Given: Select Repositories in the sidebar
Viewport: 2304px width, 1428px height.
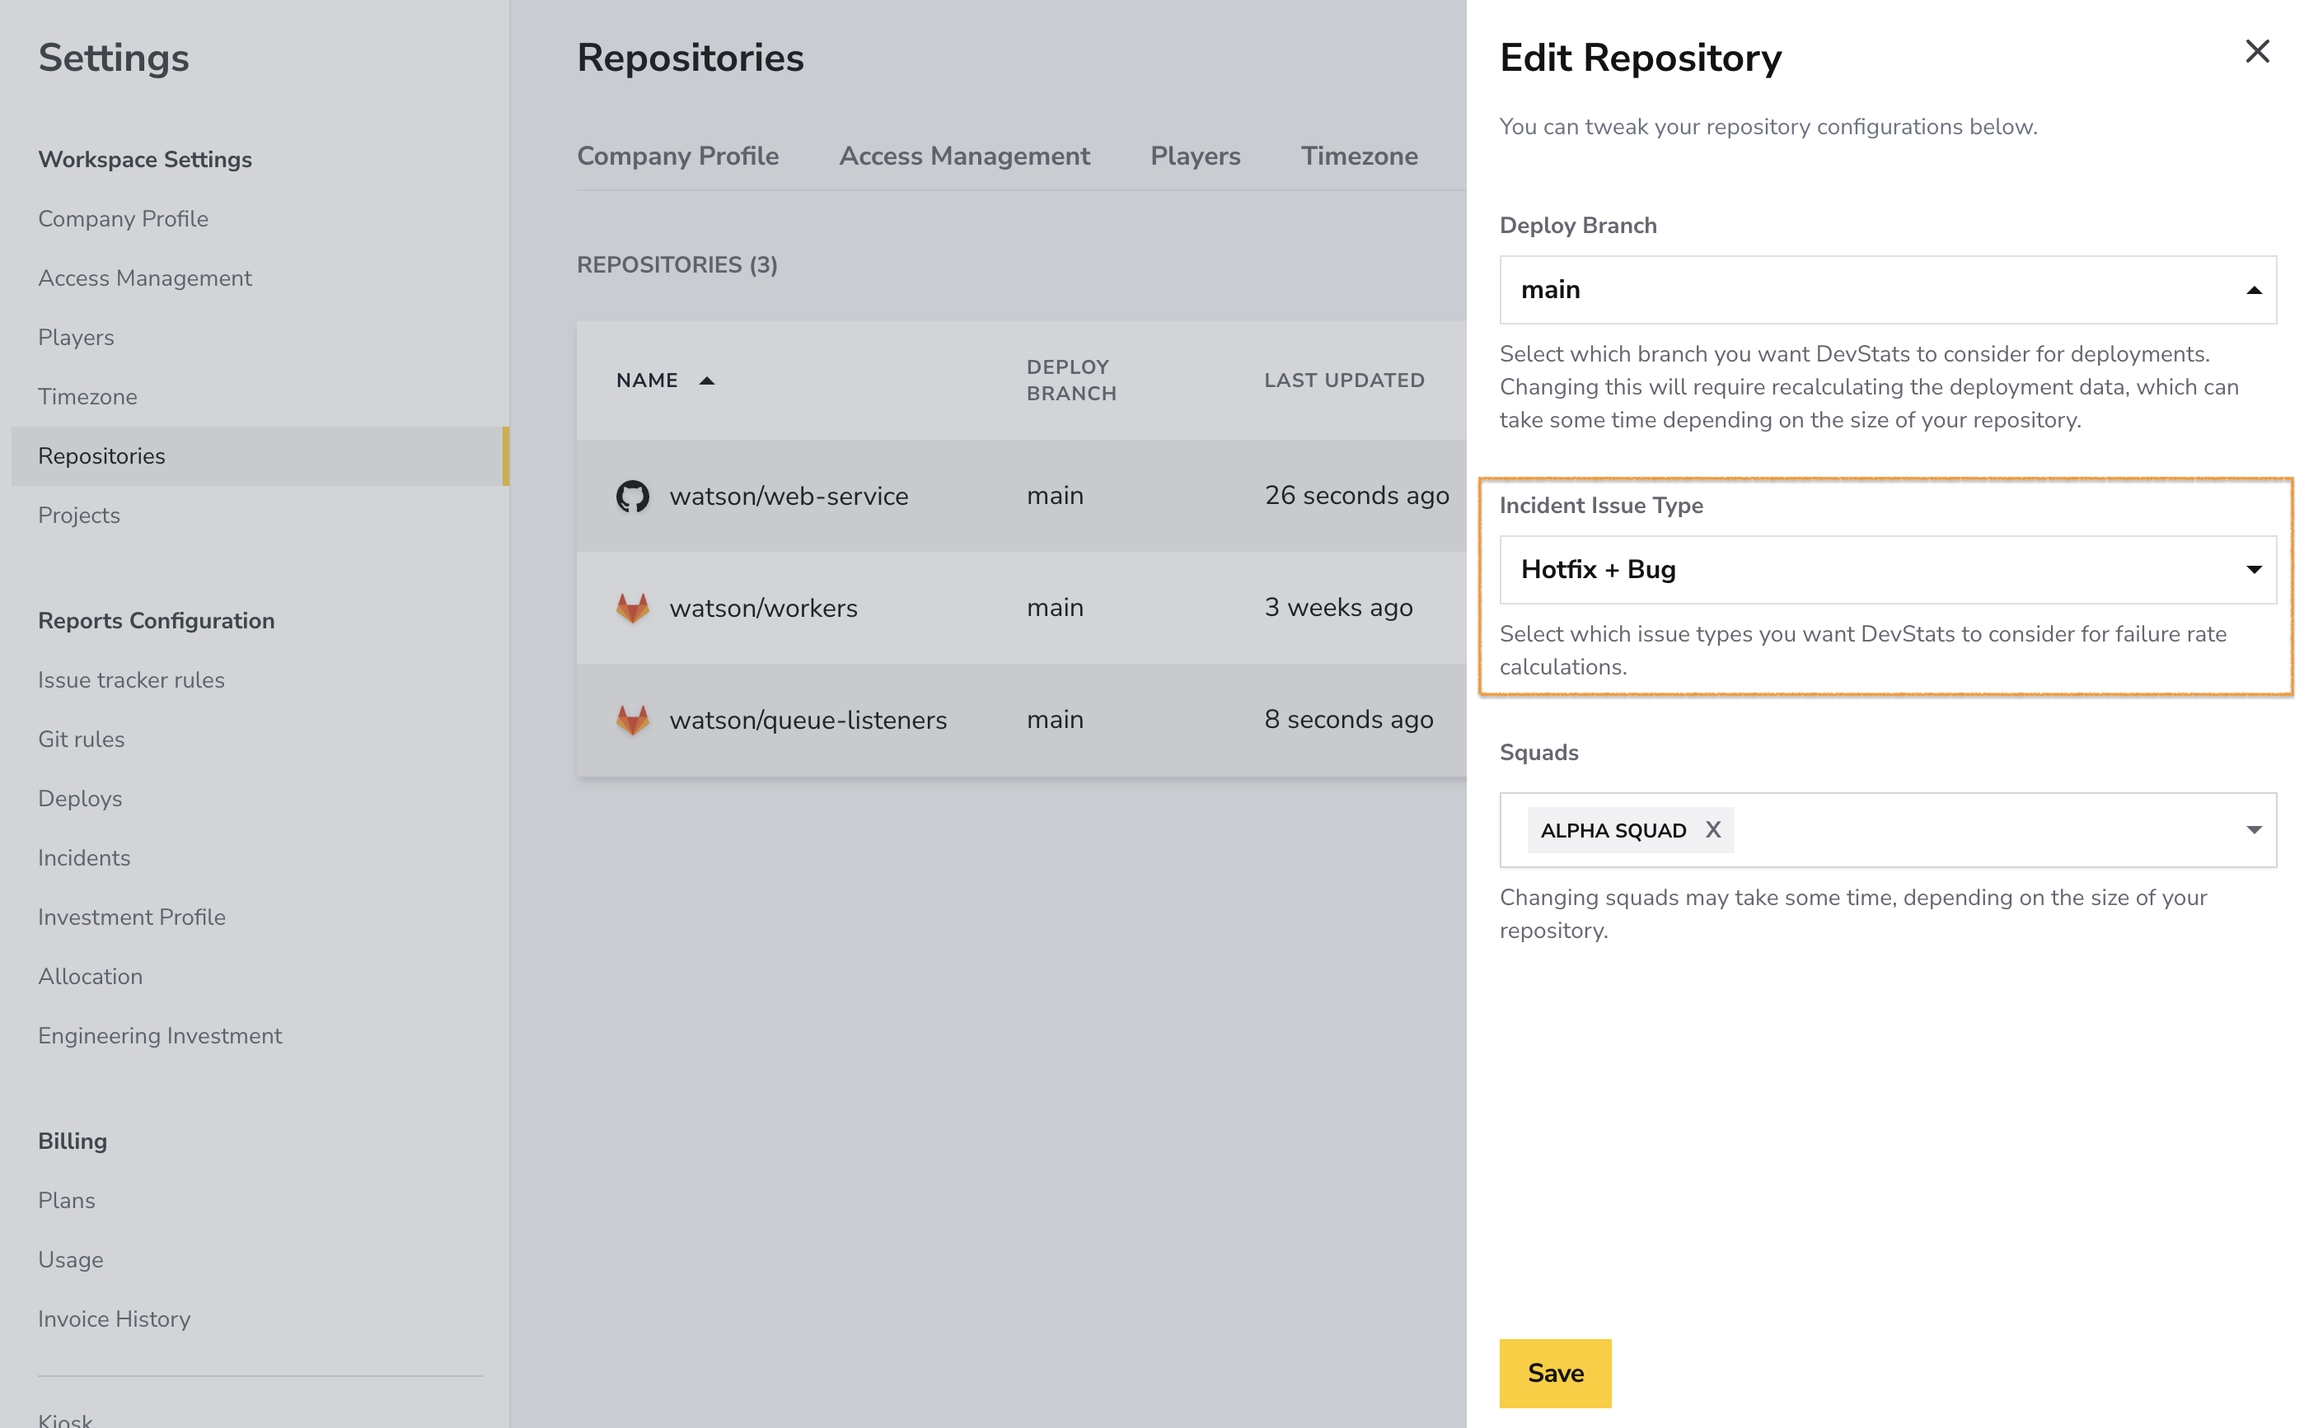Looking at the screenshot, I should (260, 456).
